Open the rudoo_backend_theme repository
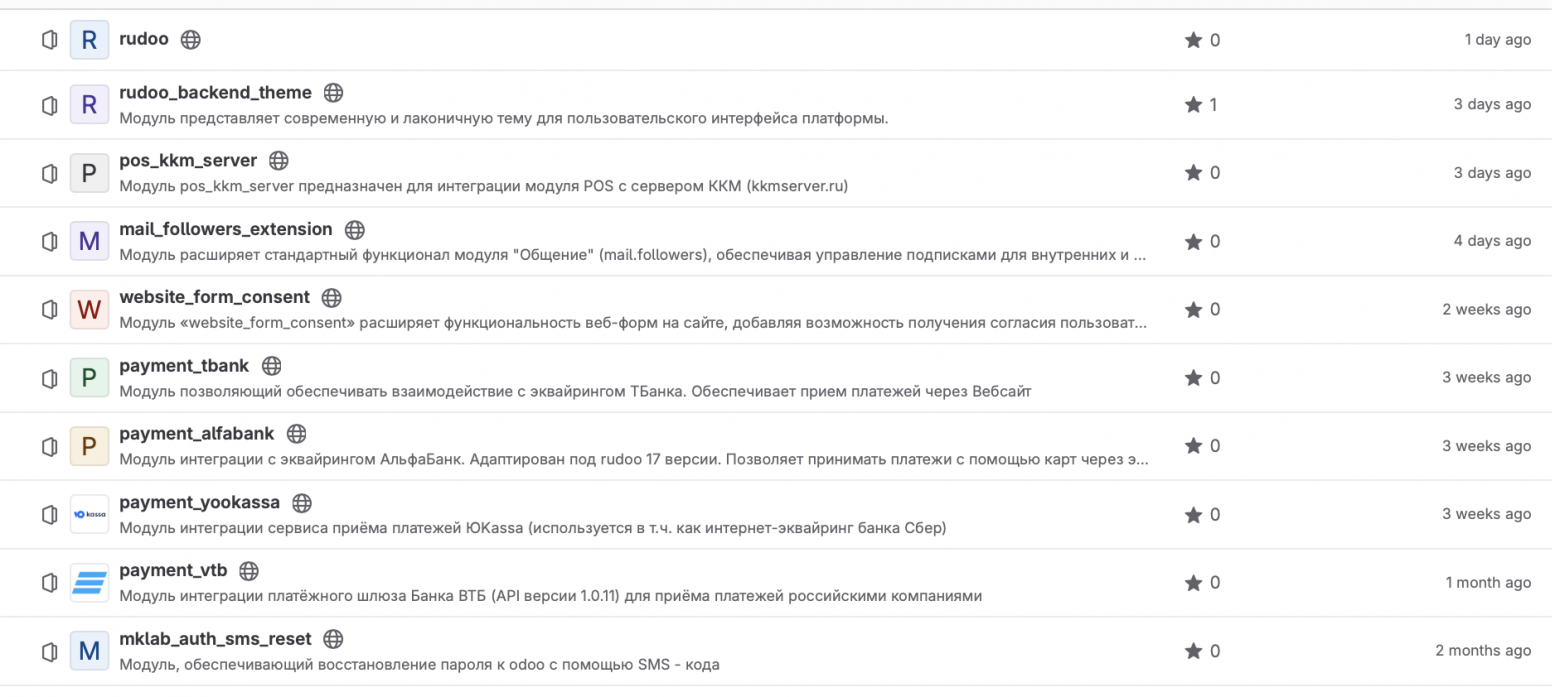Screen dimensions: 1560x697 215,91
